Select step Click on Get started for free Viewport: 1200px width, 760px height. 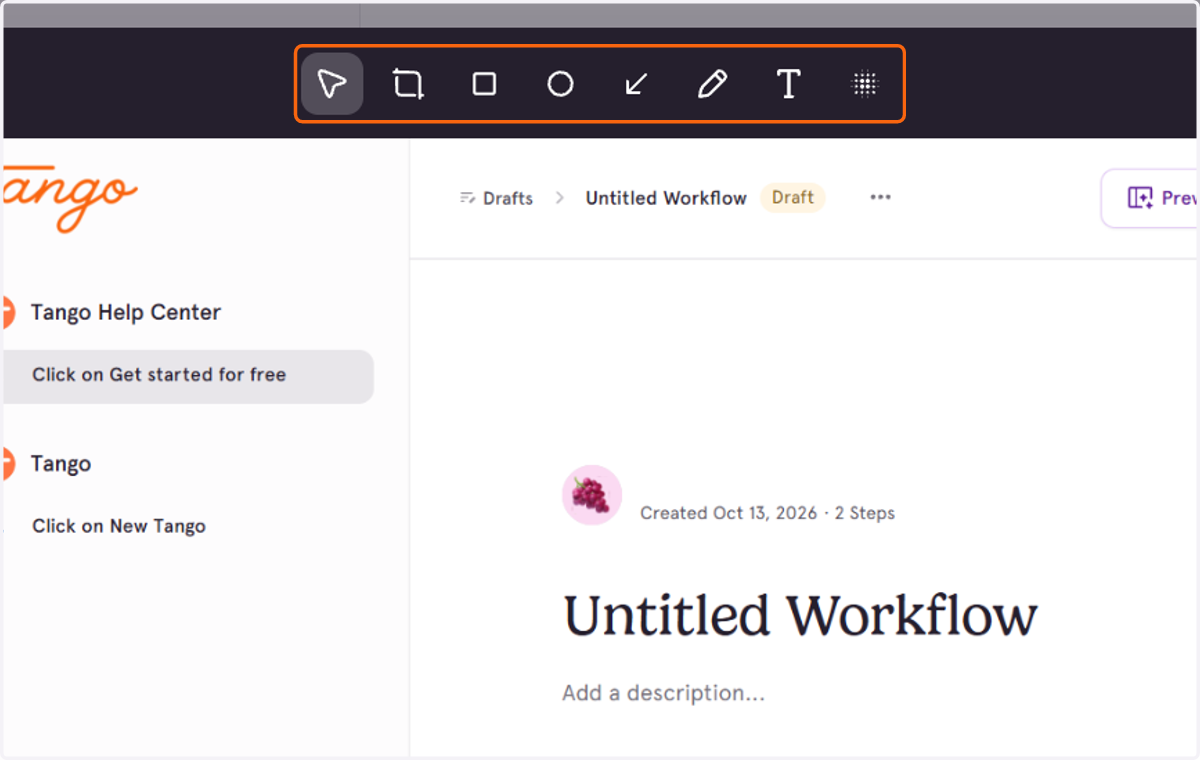188,376
